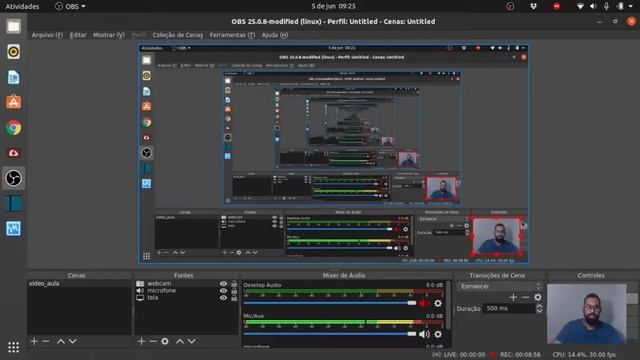640x360 pixels.
Task: Toggle visibility eye for the webcam source
Action: pos(223,283)
